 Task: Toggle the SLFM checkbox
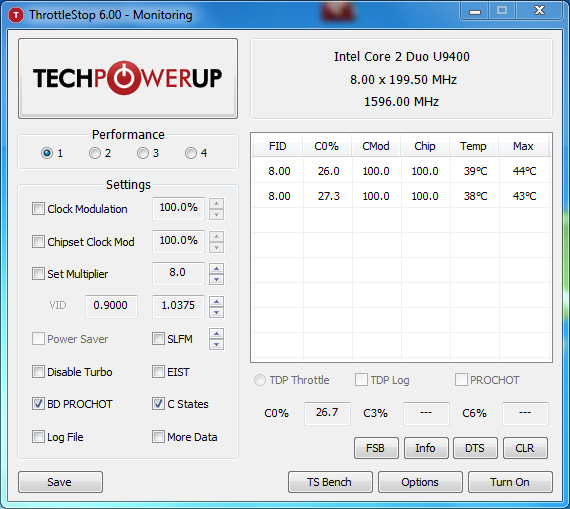point(158,338)
